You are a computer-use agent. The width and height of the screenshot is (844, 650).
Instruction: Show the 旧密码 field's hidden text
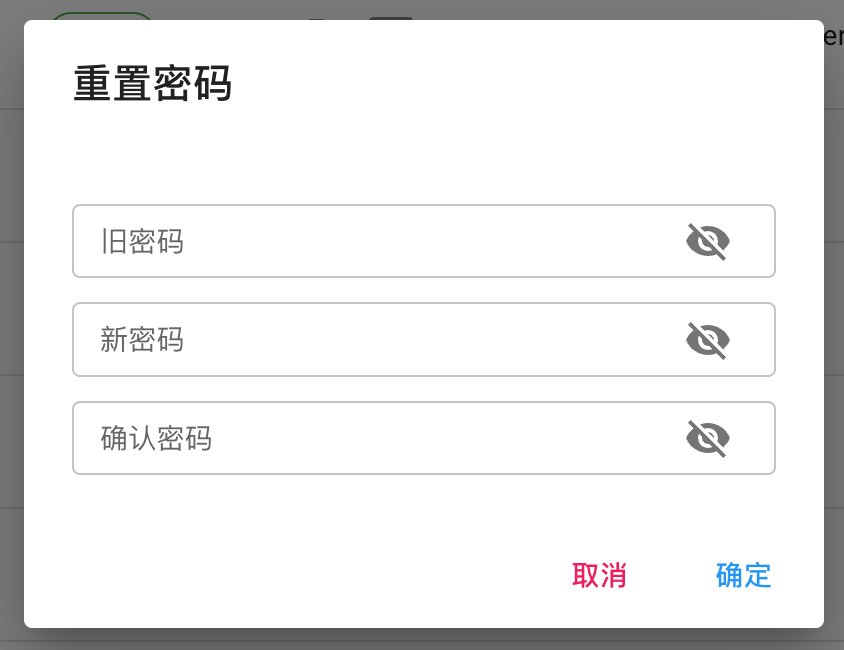708,242
